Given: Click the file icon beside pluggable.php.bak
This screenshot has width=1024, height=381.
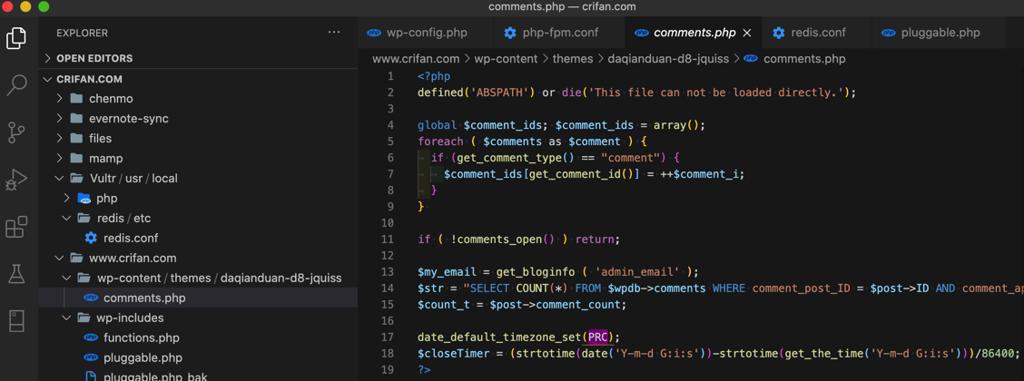Looking at the screenshot, I should point(91,376).
